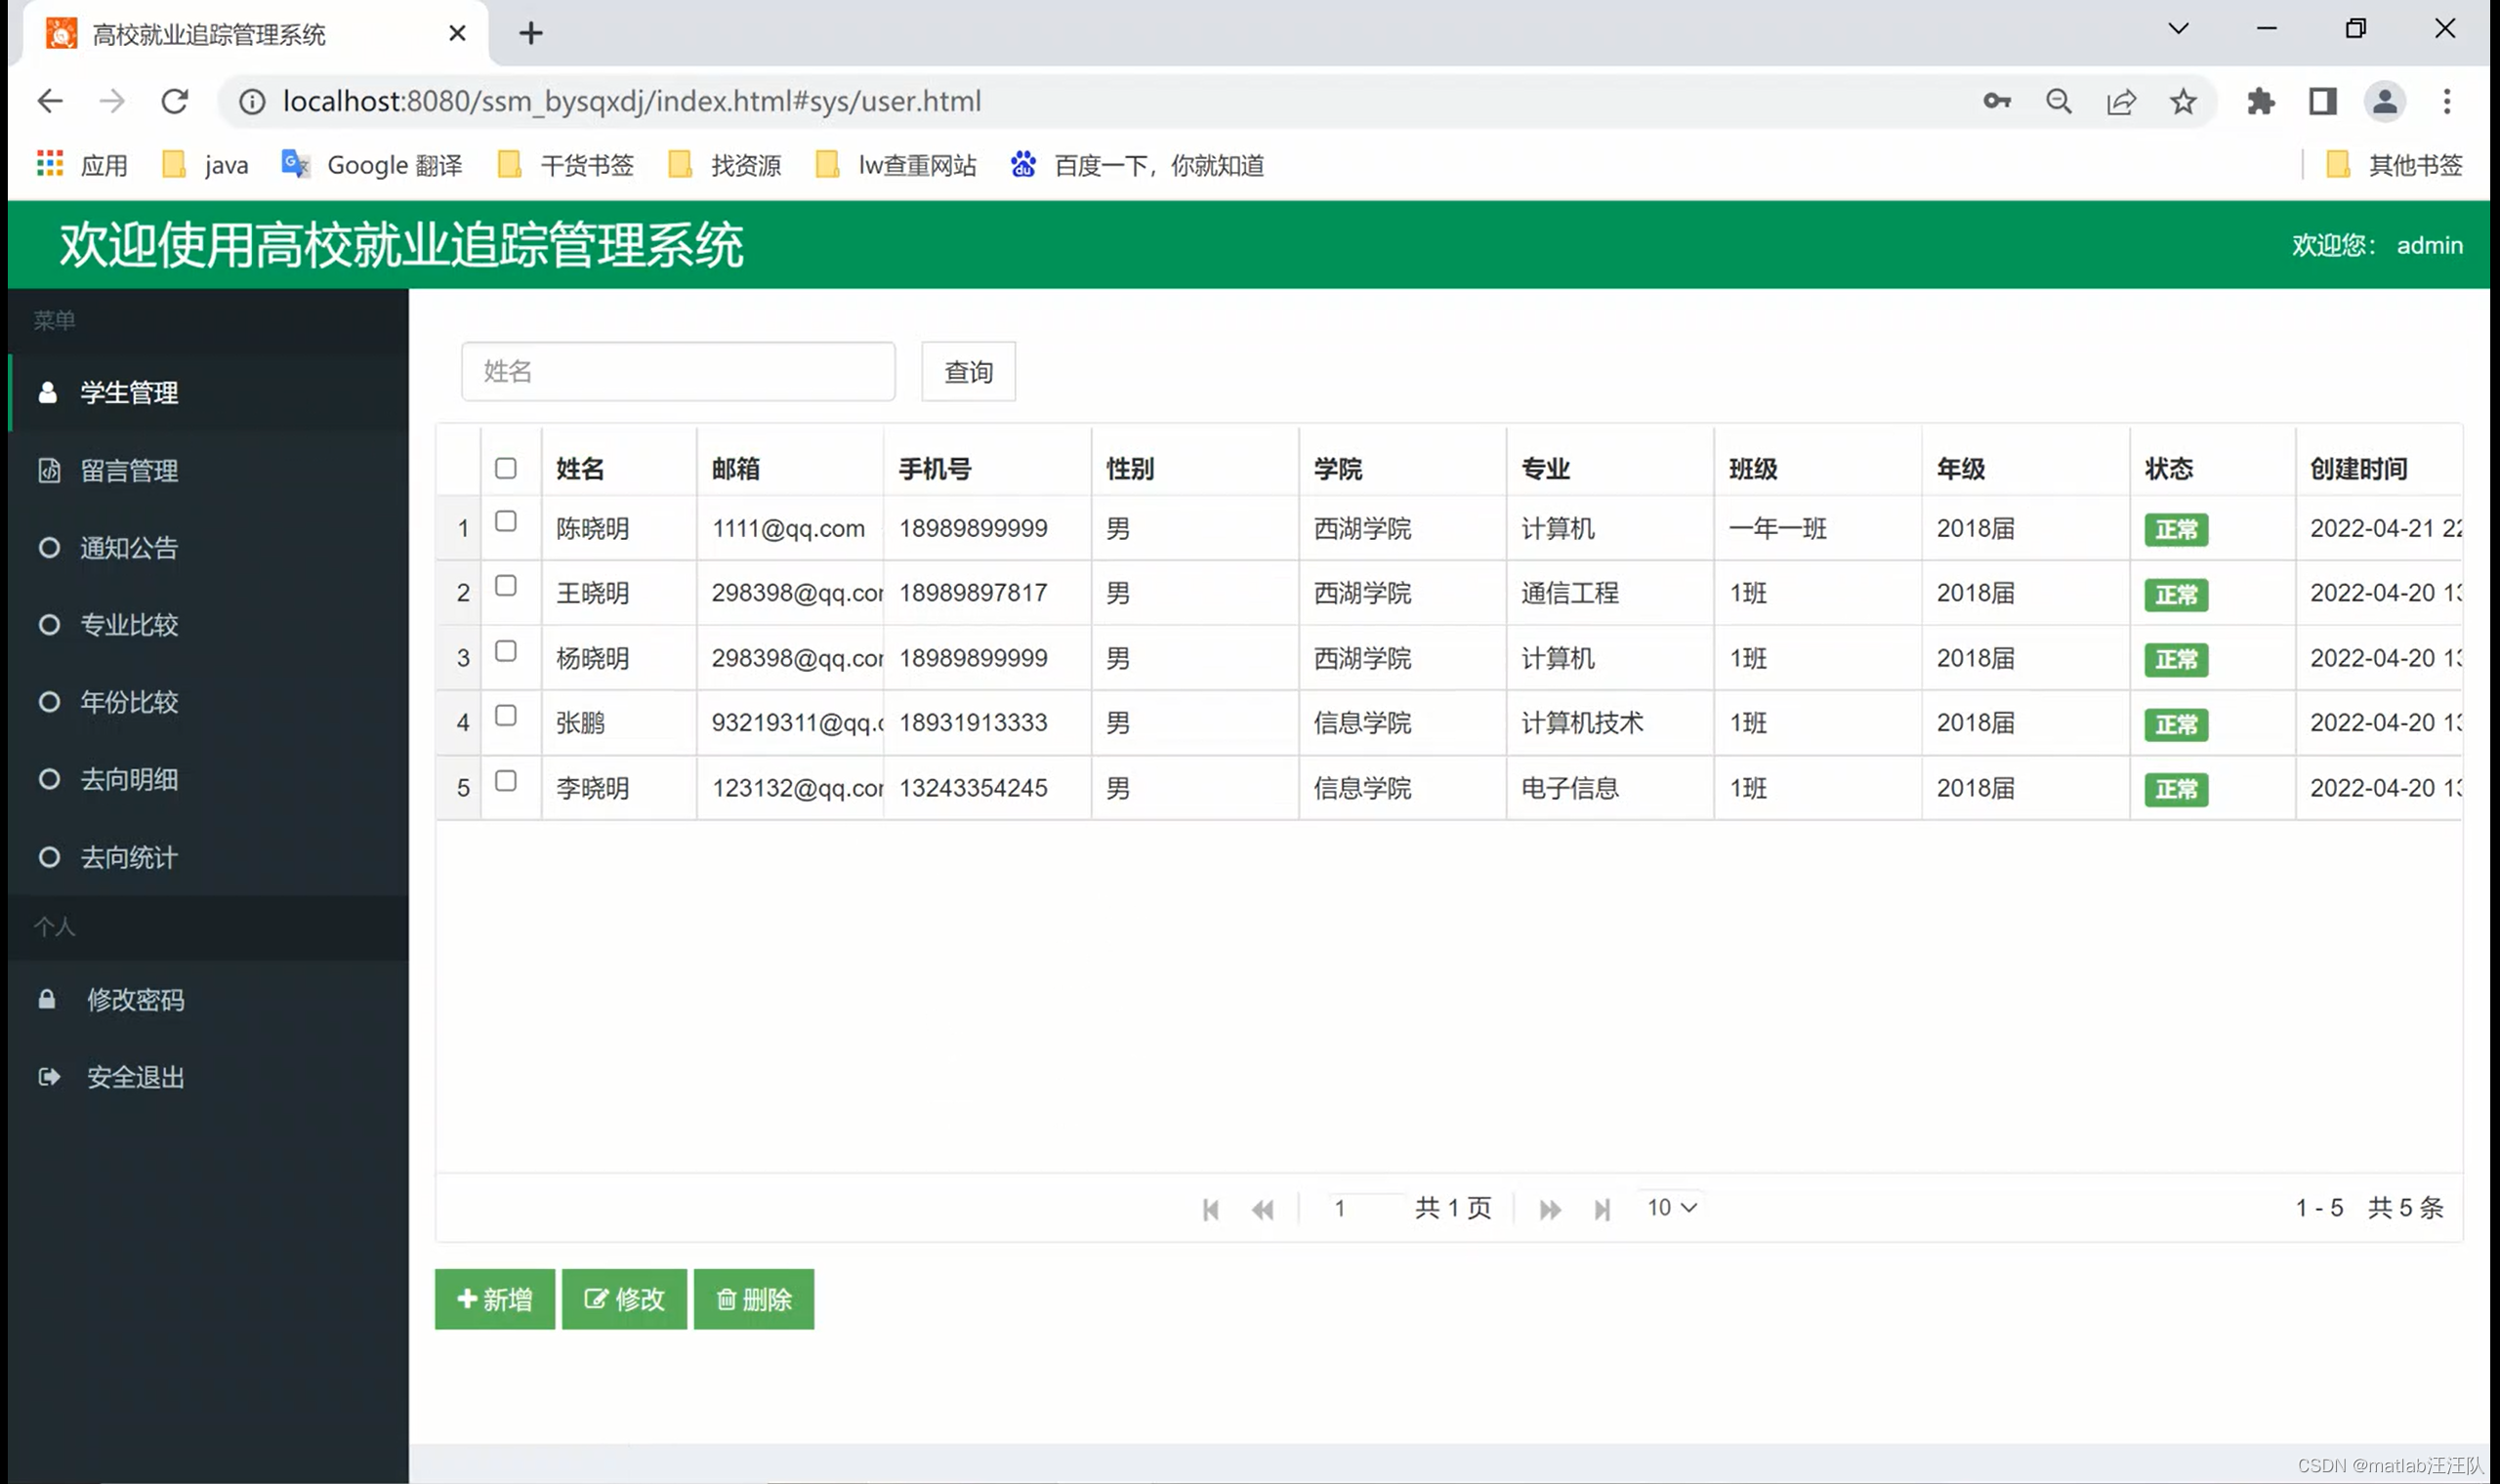Go to the 去向统计 menu item
This screenshot has height=1484, width=2500.
(129, 857)
